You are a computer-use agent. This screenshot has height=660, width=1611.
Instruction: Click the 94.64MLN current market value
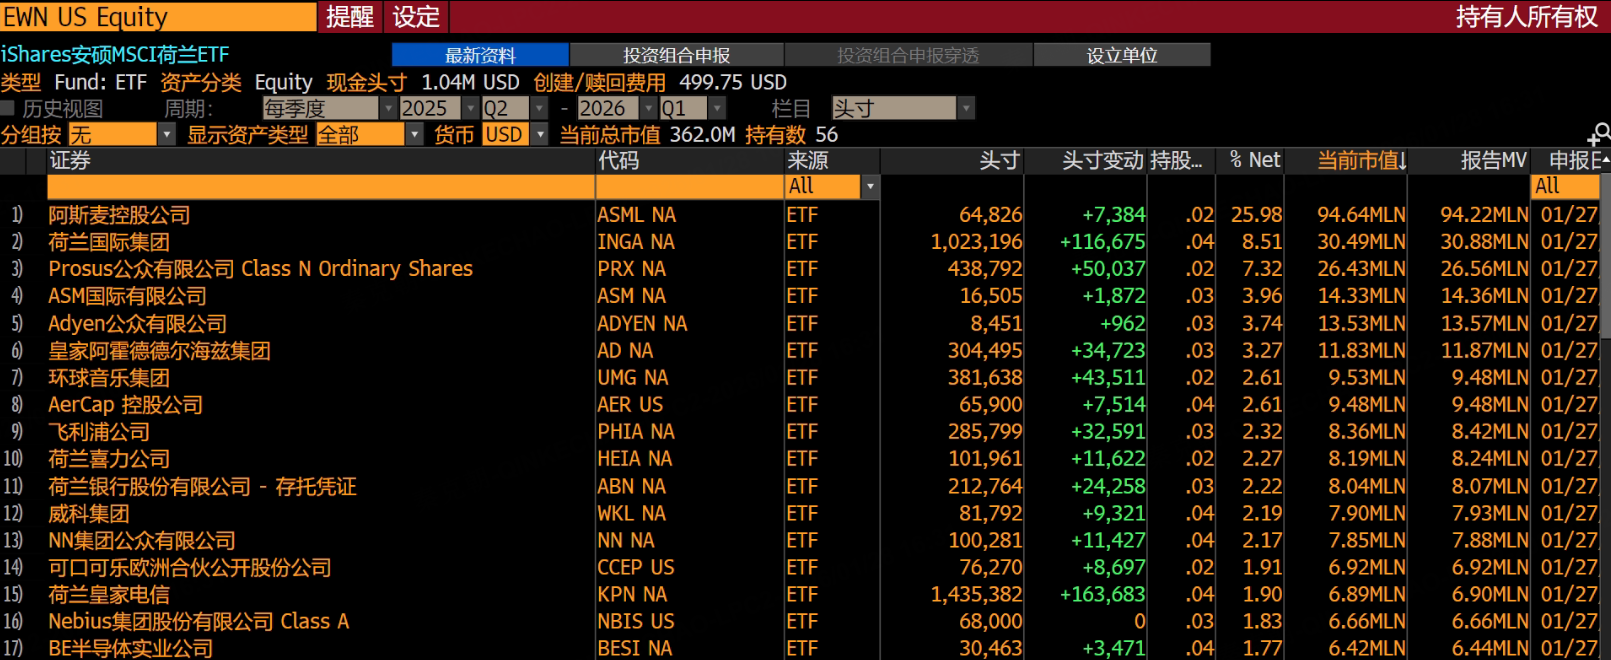coord(1361,215)
